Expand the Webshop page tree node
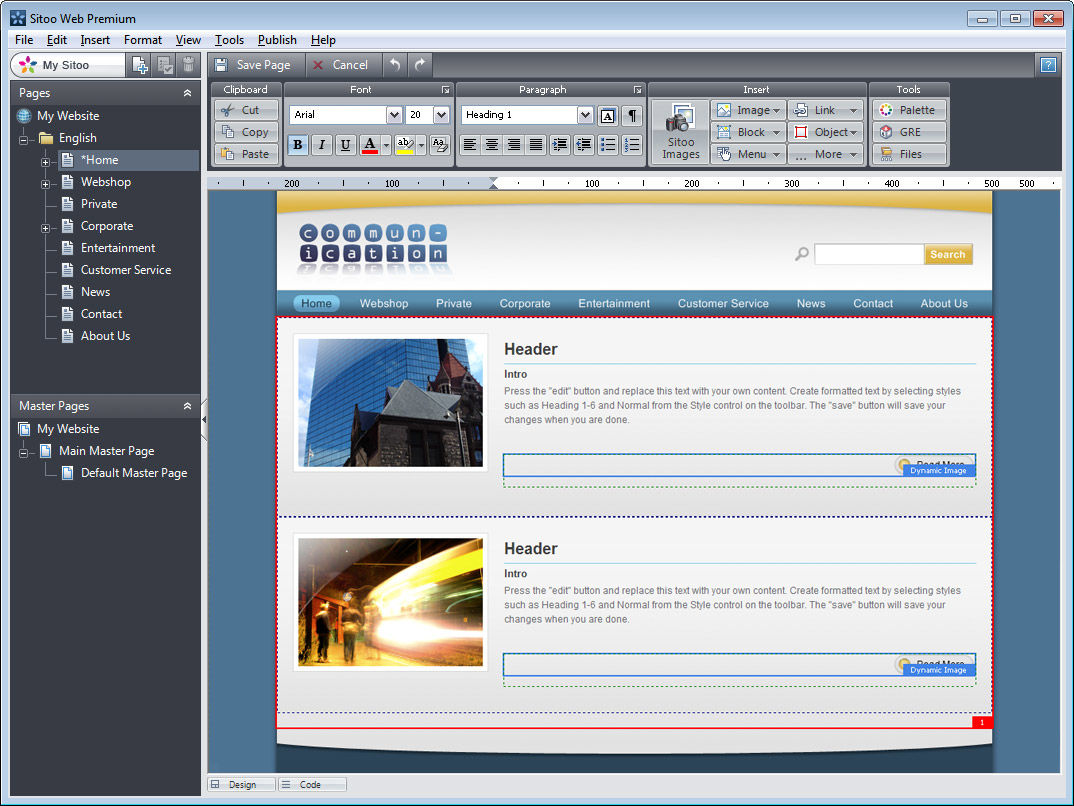 pyautogui.click(x=46, y=183)
